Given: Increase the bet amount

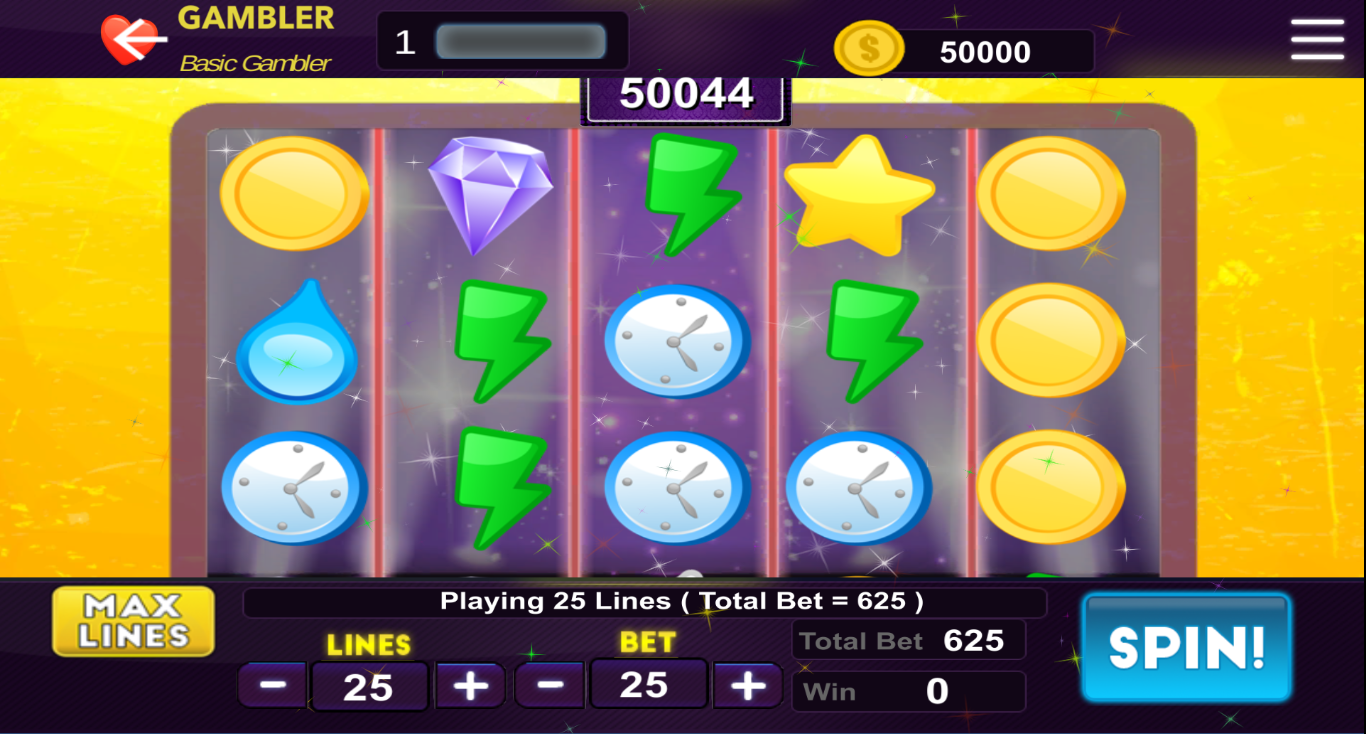Looking at the screenshot, I should click(x=747, y=686).
